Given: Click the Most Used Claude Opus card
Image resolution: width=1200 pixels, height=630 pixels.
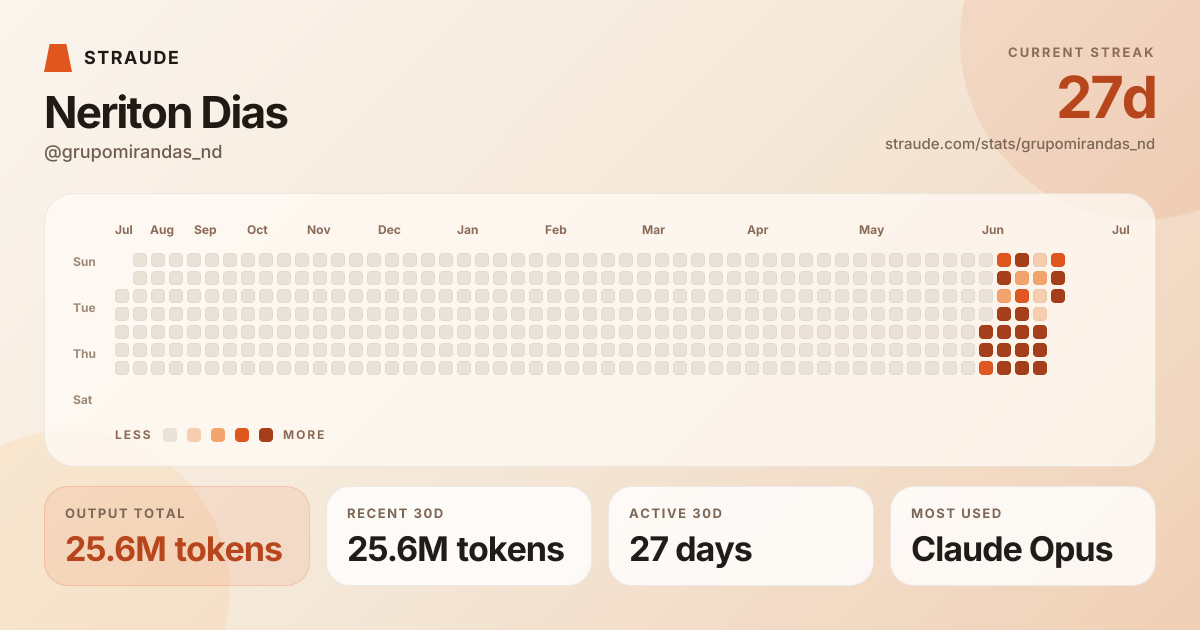Looking at the screenshot, I should click(x=1023, y=536).
